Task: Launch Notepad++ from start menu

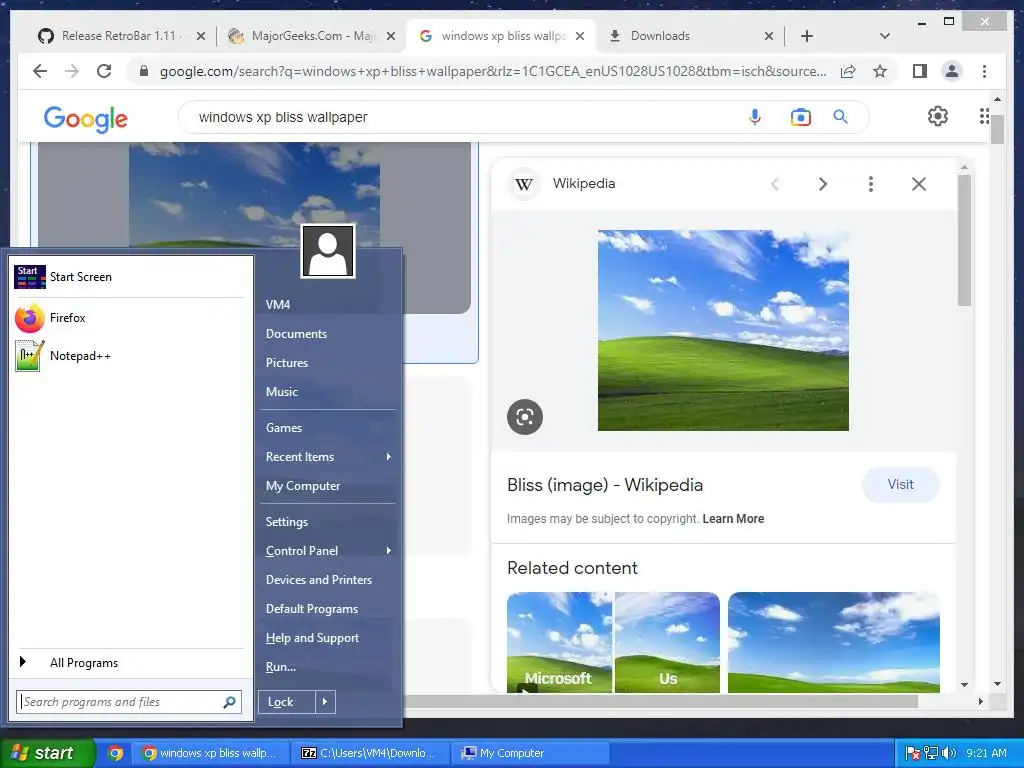Action: (x=129, y=356)
